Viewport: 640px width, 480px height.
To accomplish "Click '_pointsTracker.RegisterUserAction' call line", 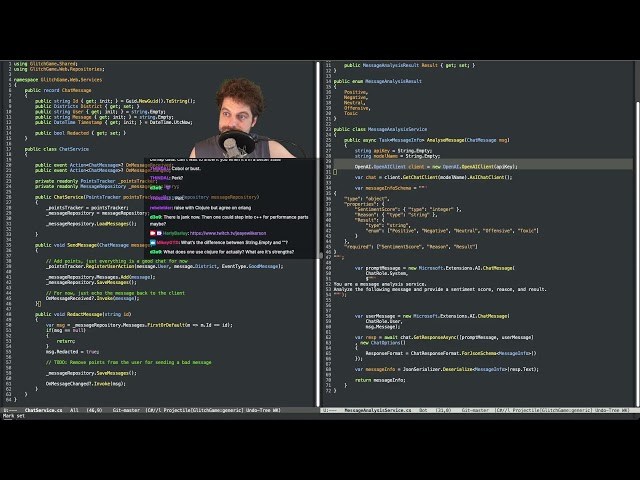I will point(164,266).
